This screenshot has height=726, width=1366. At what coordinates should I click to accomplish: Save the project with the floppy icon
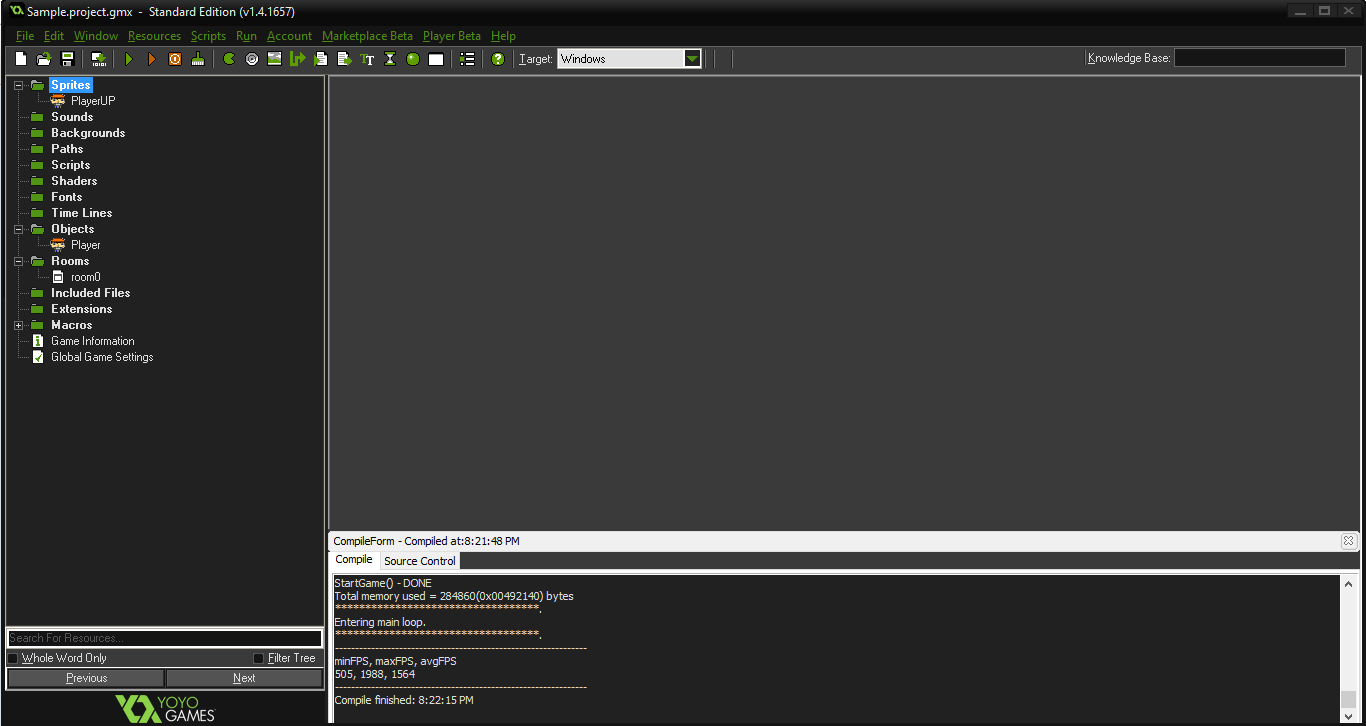click(x=68, y=59)
